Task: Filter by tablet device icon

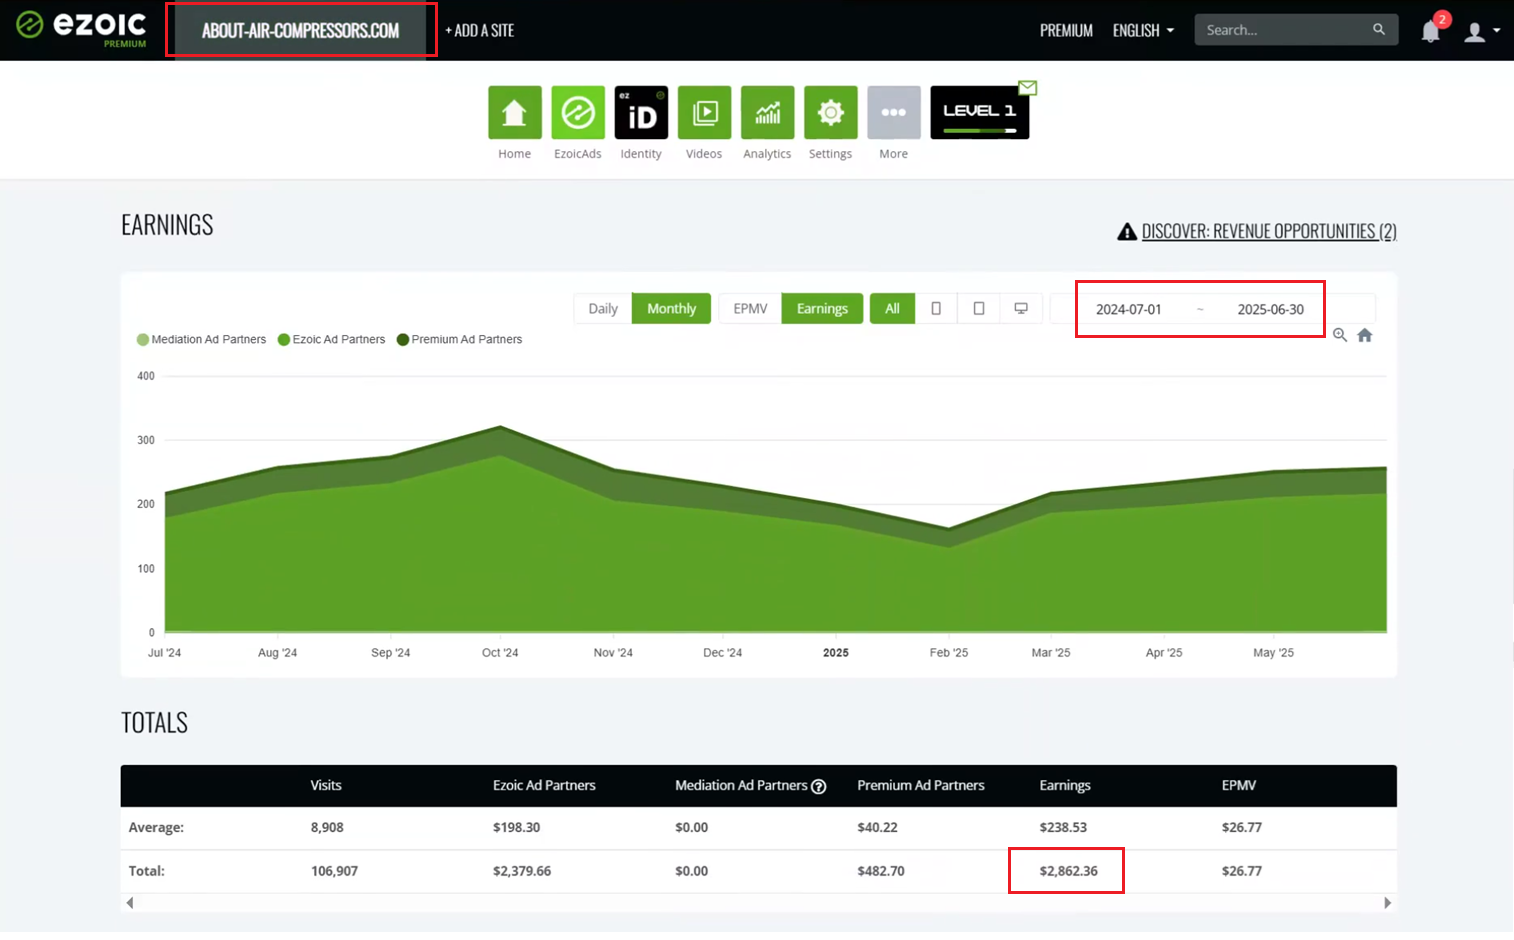Action: 979,308
